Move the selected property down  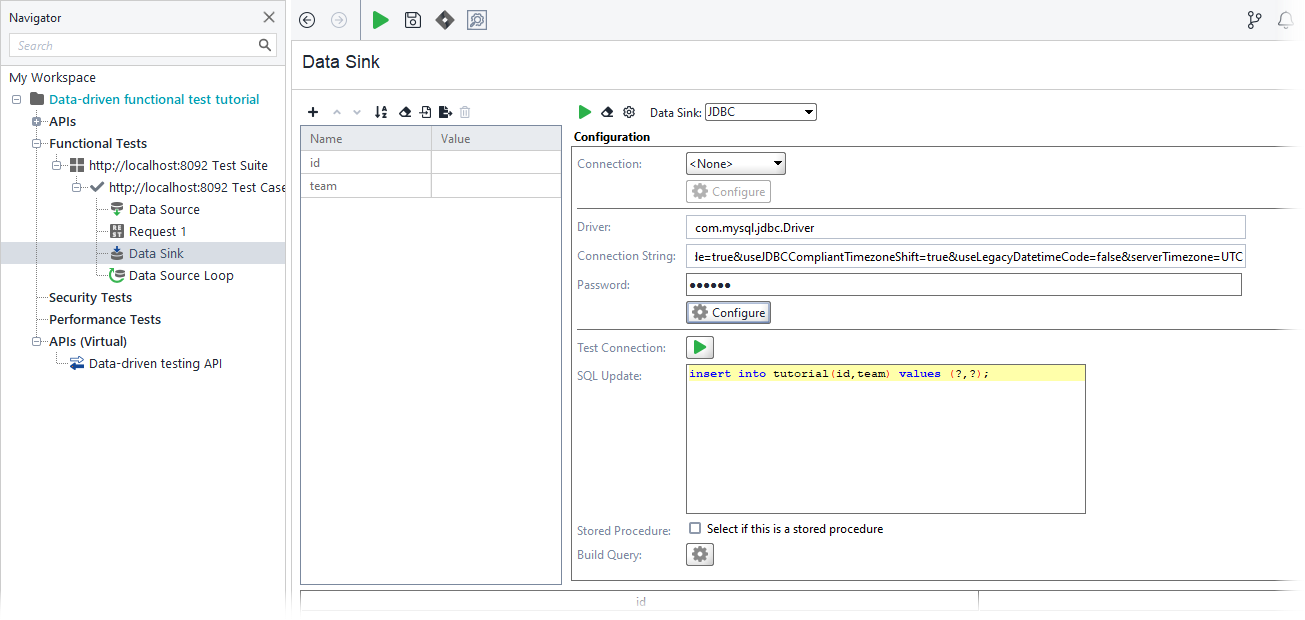coord(356,112)
